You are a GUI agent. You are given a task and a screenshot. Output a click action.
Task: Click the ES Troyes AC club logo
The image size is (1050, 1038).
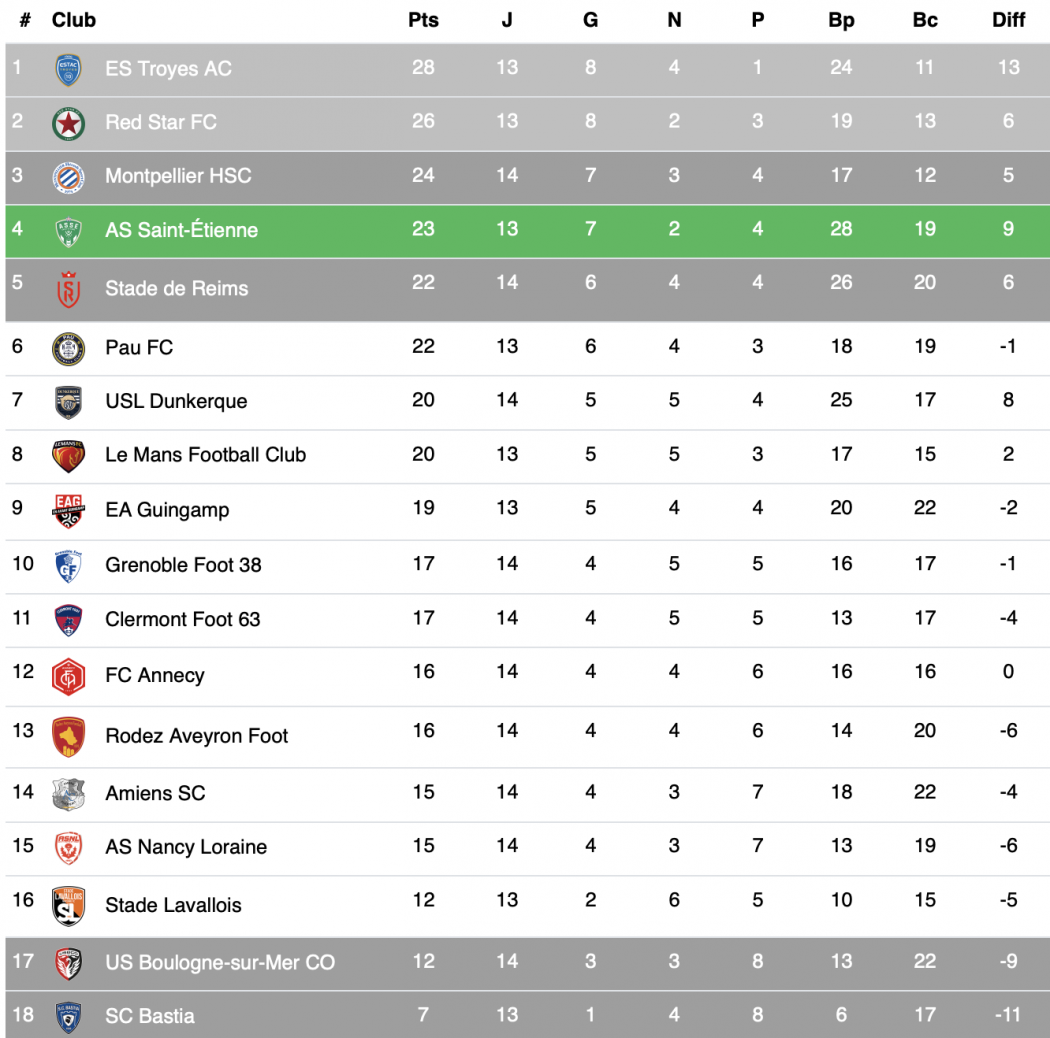pyautogui.click(x=68, y=69)
